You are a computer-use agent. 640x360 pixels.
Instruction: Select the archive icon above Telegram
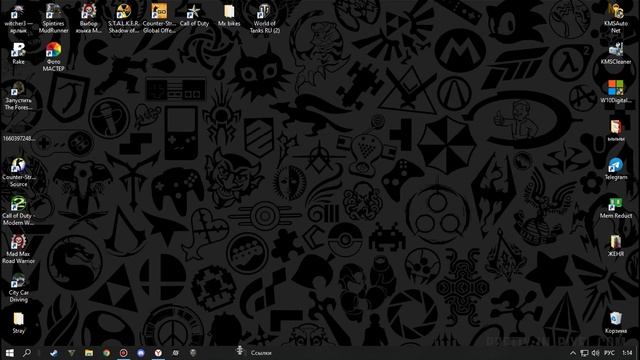tap(616, 127)
